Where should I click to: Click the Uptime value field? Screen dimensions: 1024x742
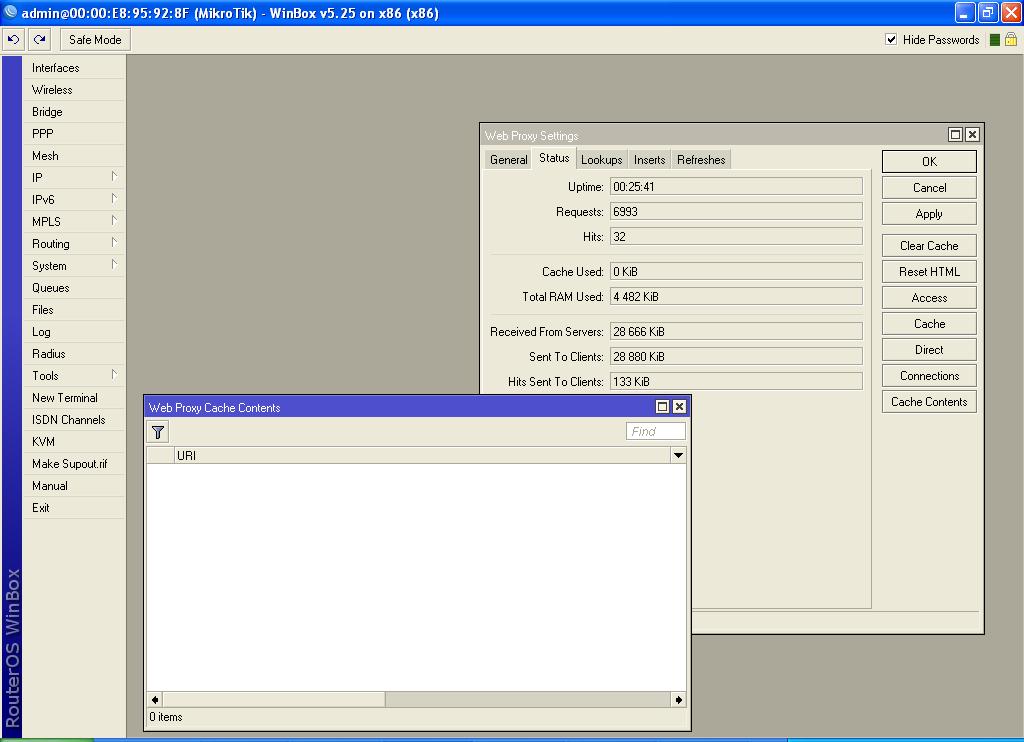(x=736, y=187)
